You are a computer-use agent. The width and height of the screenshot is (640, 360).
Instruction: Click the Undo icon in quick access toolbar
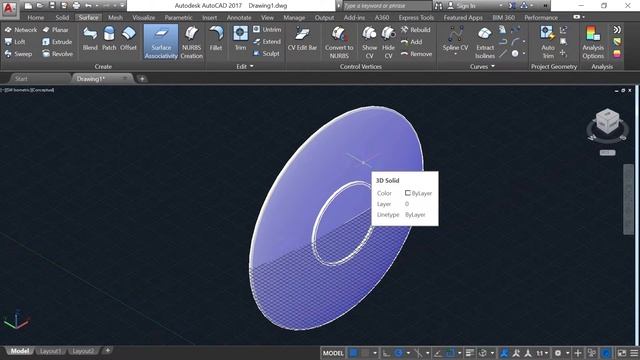click(88, 6)
